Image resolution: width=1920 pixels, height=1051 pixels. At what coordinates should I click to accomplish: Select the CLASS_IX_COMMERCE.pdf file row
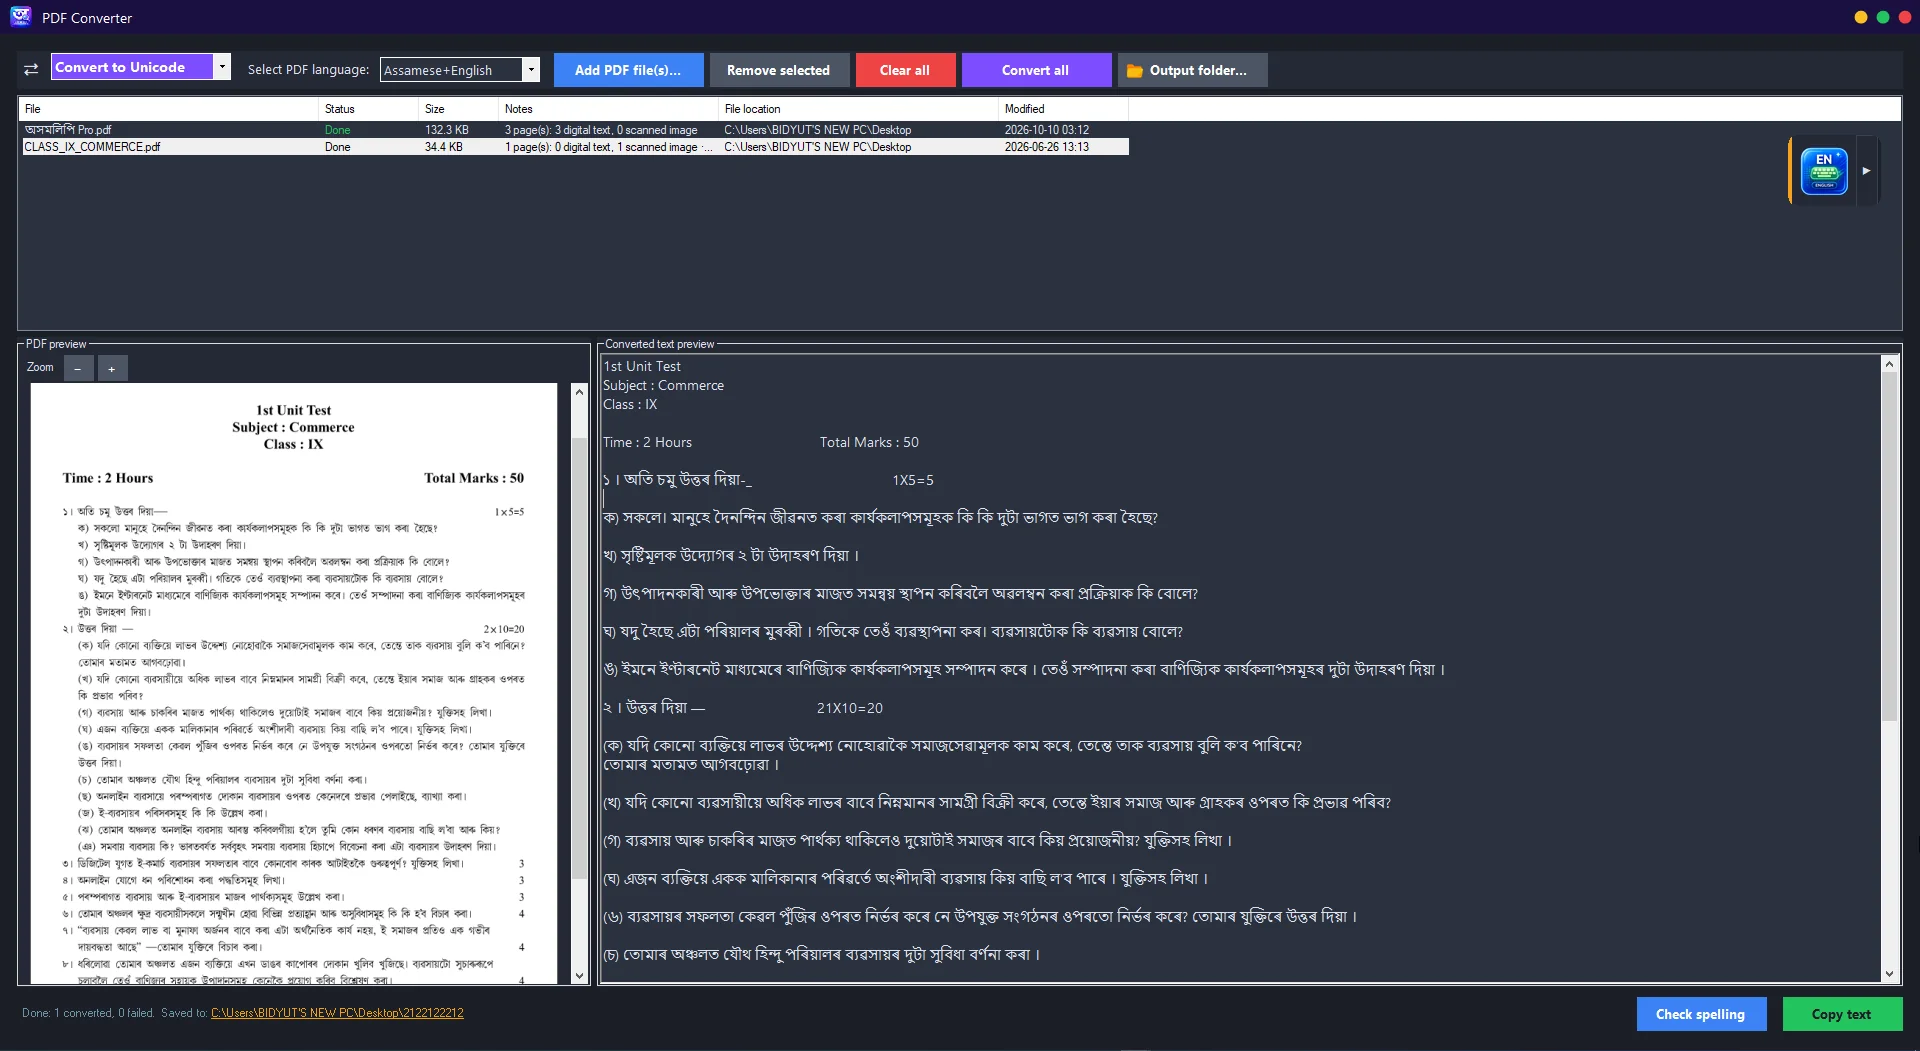[x=574, y=147]
